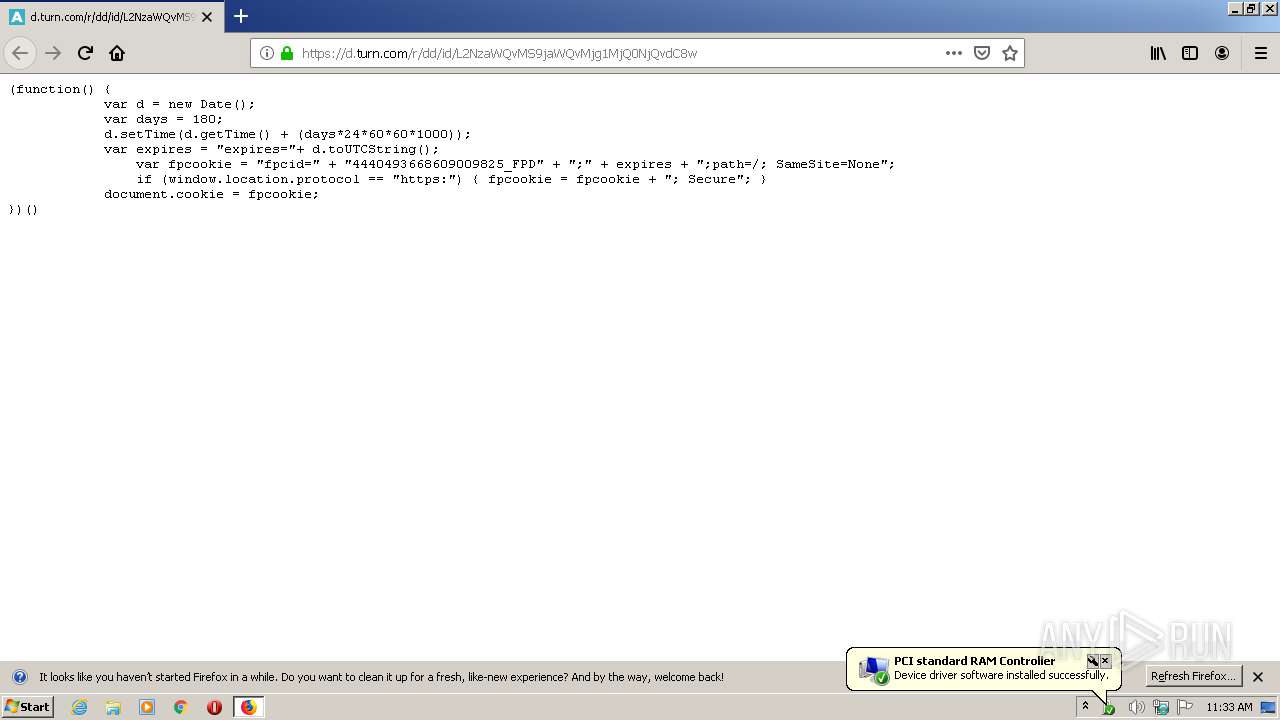Launch Internet Explorer from taskbar

click(79, 707)
